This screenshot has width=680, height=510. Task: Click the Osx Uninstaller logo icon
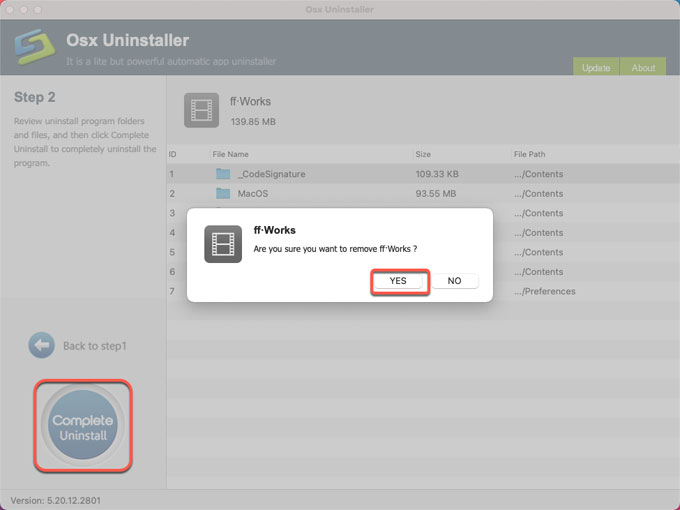point(35,47)
